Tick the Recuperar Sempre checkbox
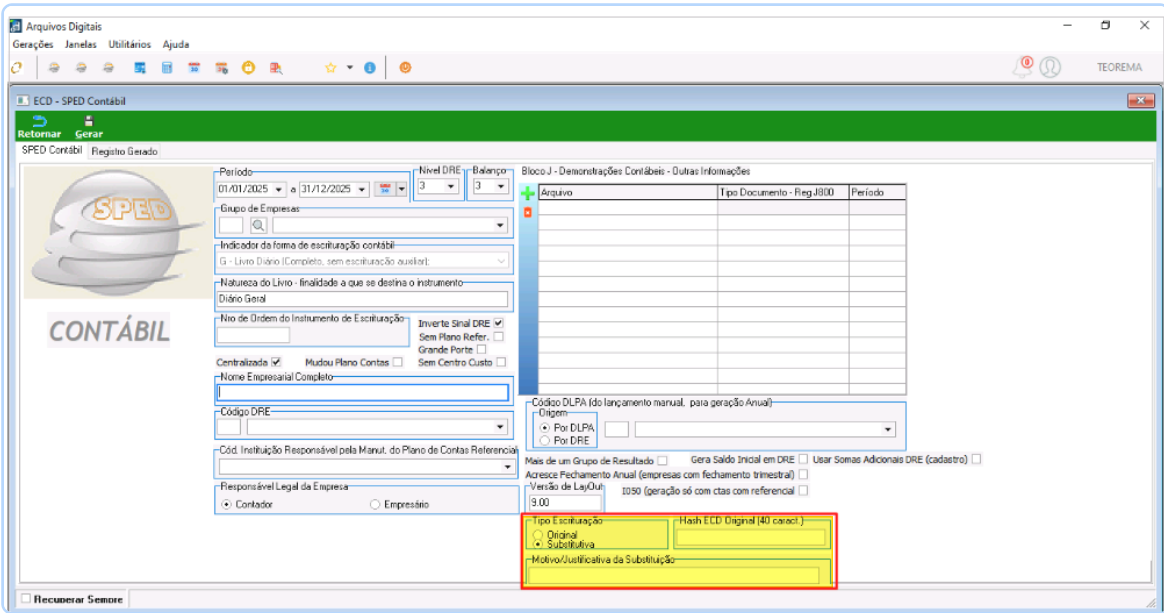Viewport: 1164px width, 613px height. point(26,598)
